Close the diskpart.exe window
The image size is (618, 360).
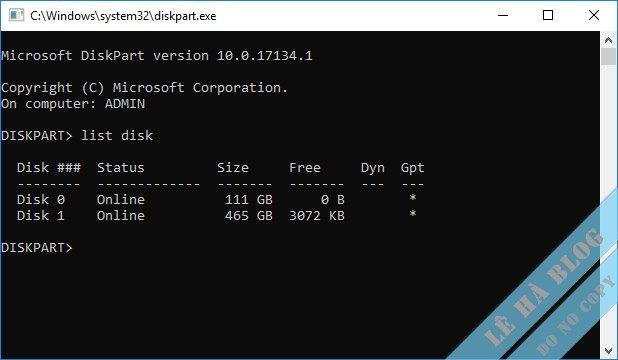click(x=594, y=15)
